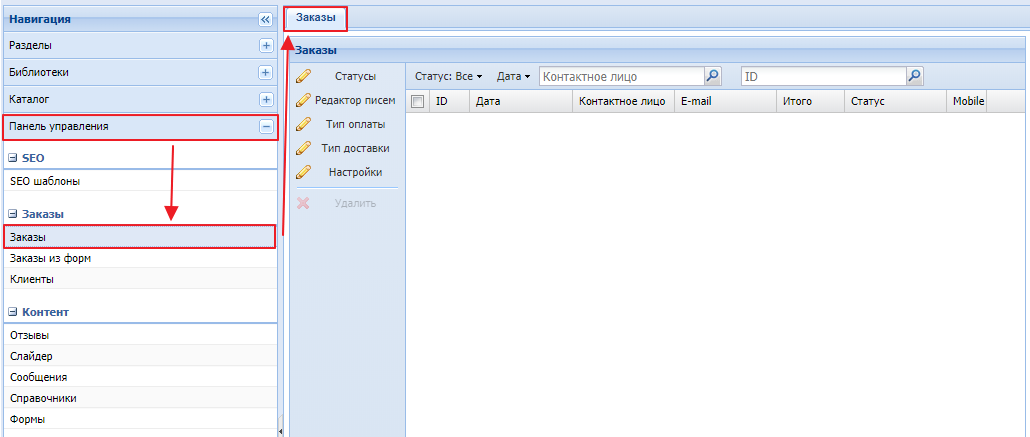The image size is (1030, 437).
Task: Expand the Разделы section
Action: pyautogui.click(x=265, y=46)
